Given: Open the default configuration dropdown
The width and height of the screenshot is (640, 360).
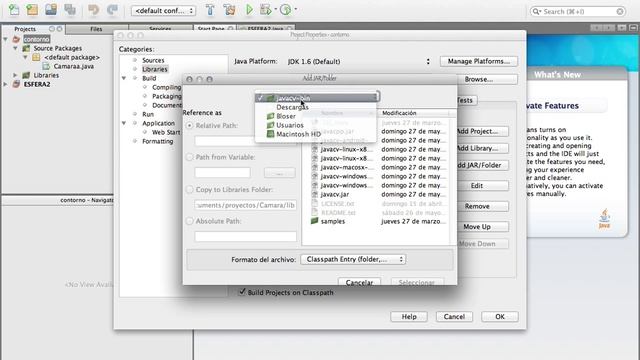Looking at the screenshot, I should point(163,11).
